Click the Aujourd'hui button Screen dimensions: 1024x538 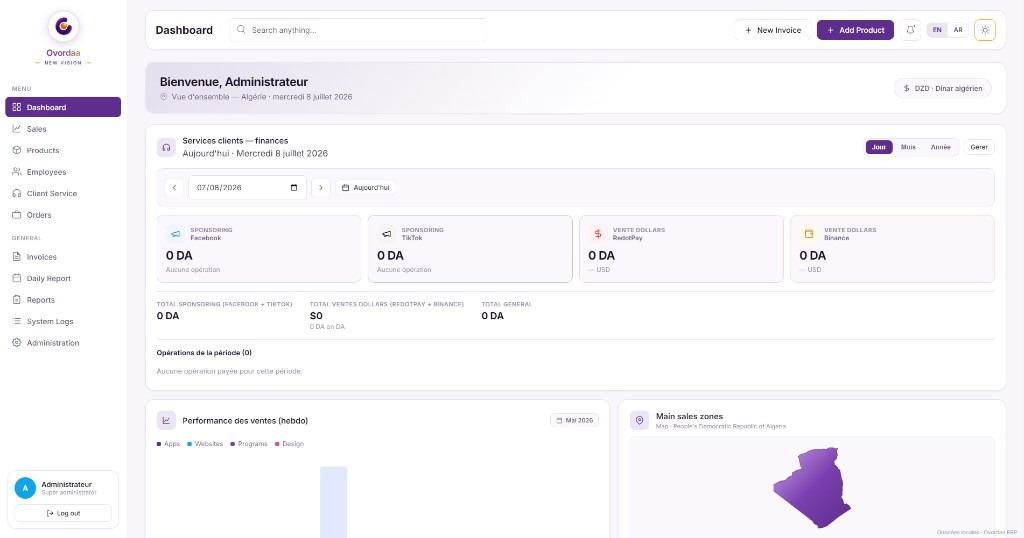point(366,187)
